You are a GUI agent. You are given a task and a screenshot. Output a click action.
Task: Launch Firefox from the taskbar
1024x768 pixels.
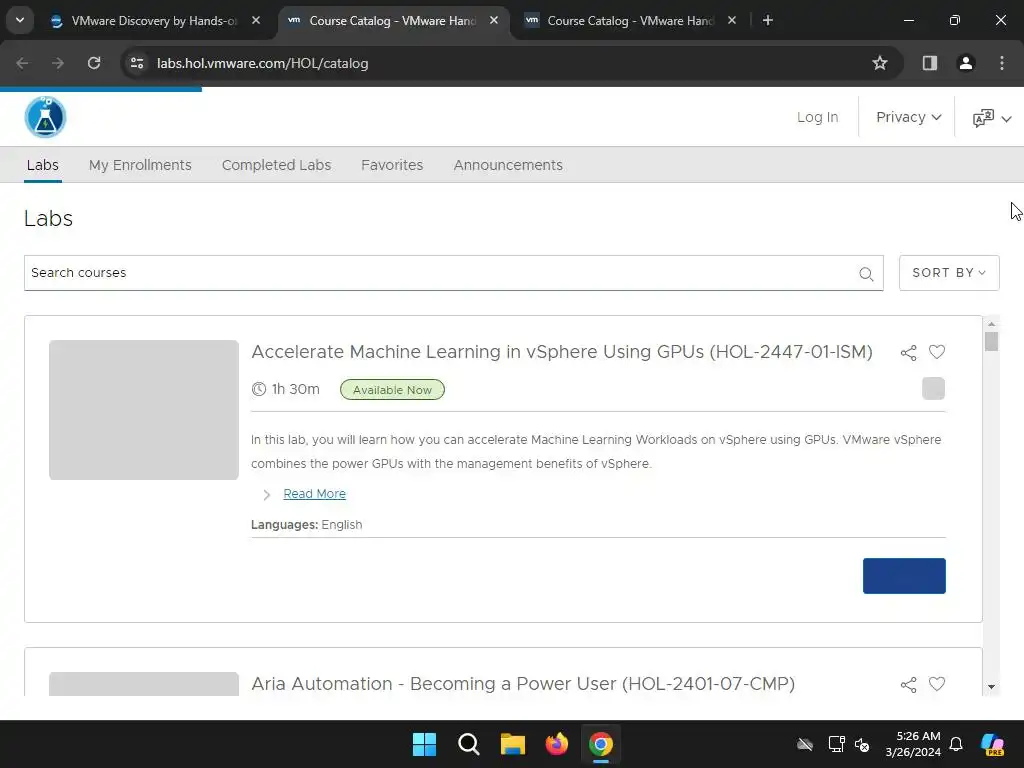557,744
